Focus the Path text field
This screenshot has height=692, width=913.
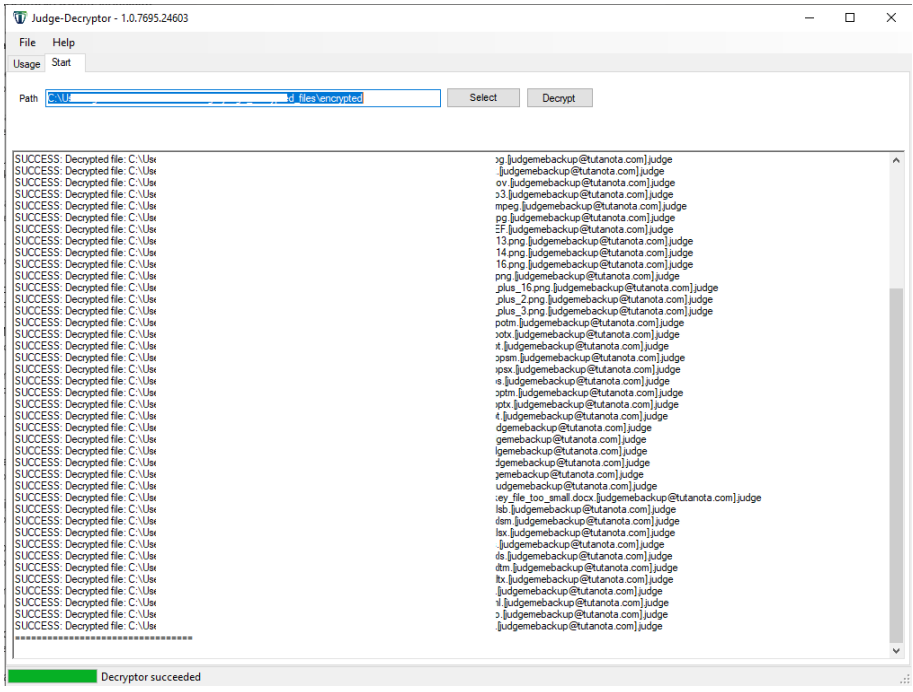pos(243,98)
